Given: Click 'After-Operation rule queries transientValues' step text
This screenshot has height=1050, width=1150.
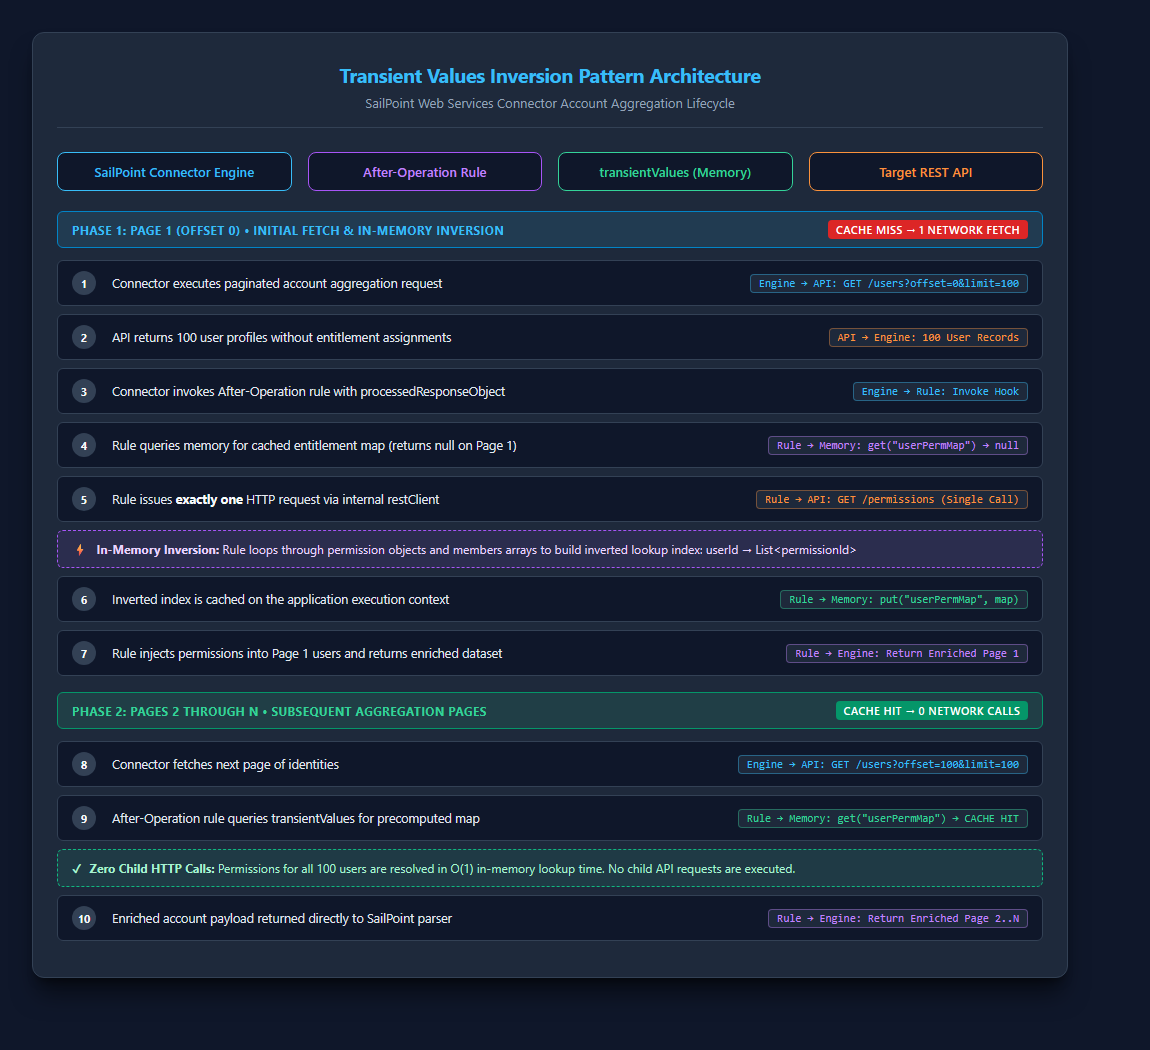Looking at the screenshot, I should 296,819.
